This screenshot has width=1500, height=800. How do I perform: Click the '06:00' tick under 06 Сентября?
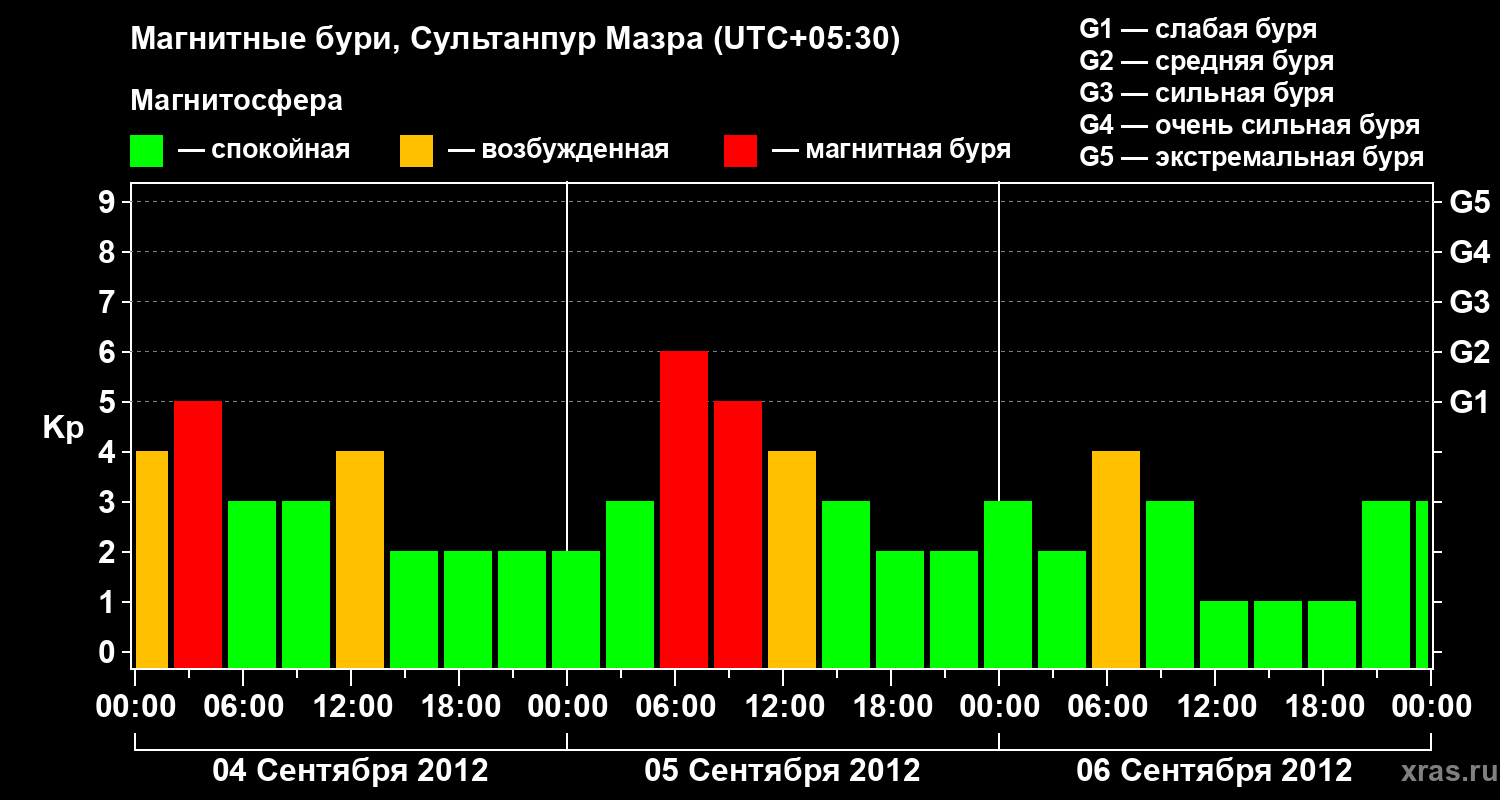click(x=1107, y=707)
